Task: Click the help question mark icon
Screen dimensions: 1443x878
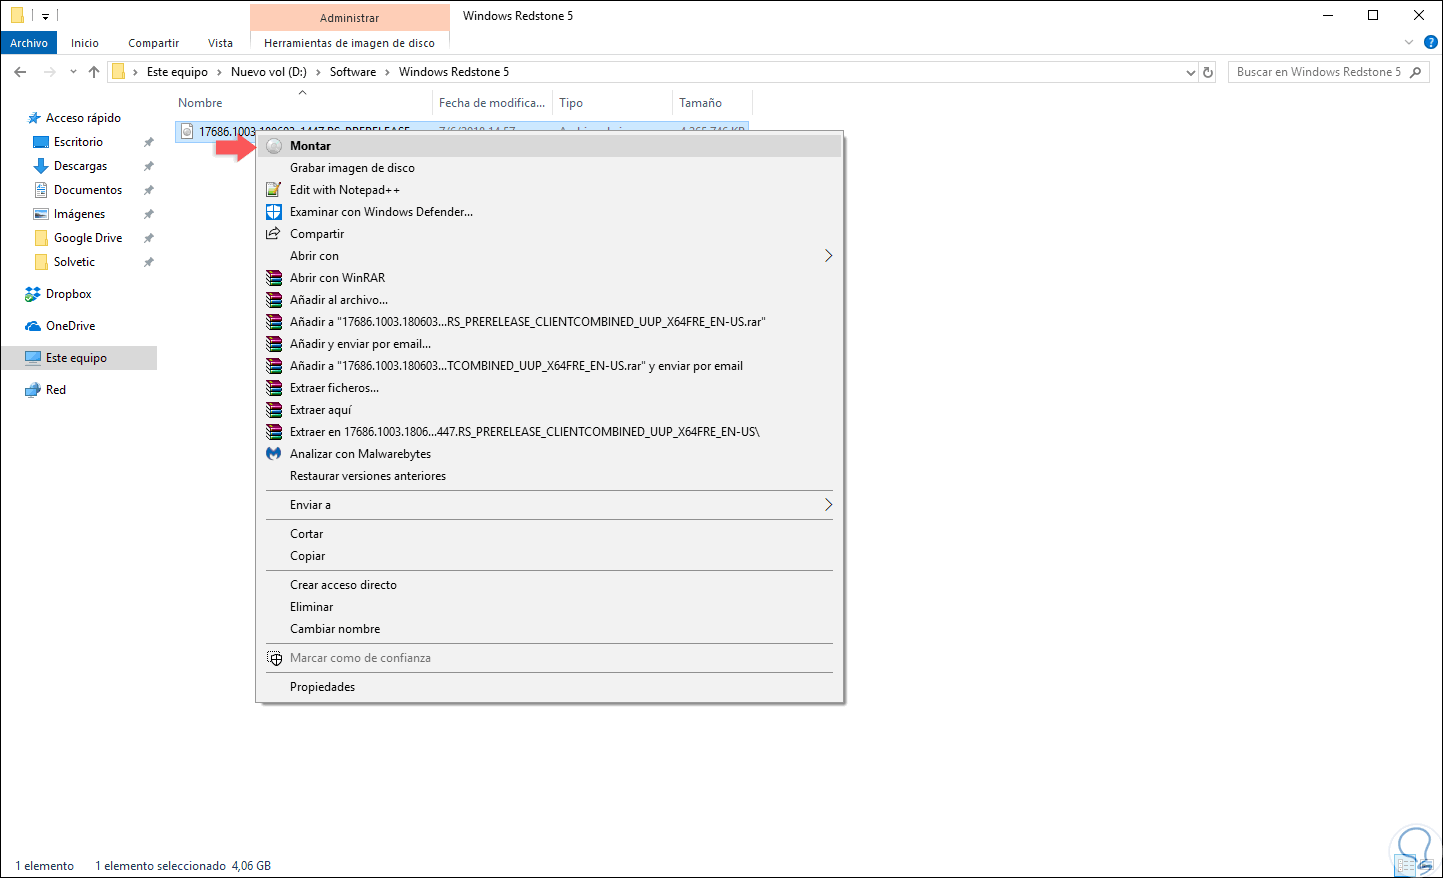Action: pos(1431,43)
